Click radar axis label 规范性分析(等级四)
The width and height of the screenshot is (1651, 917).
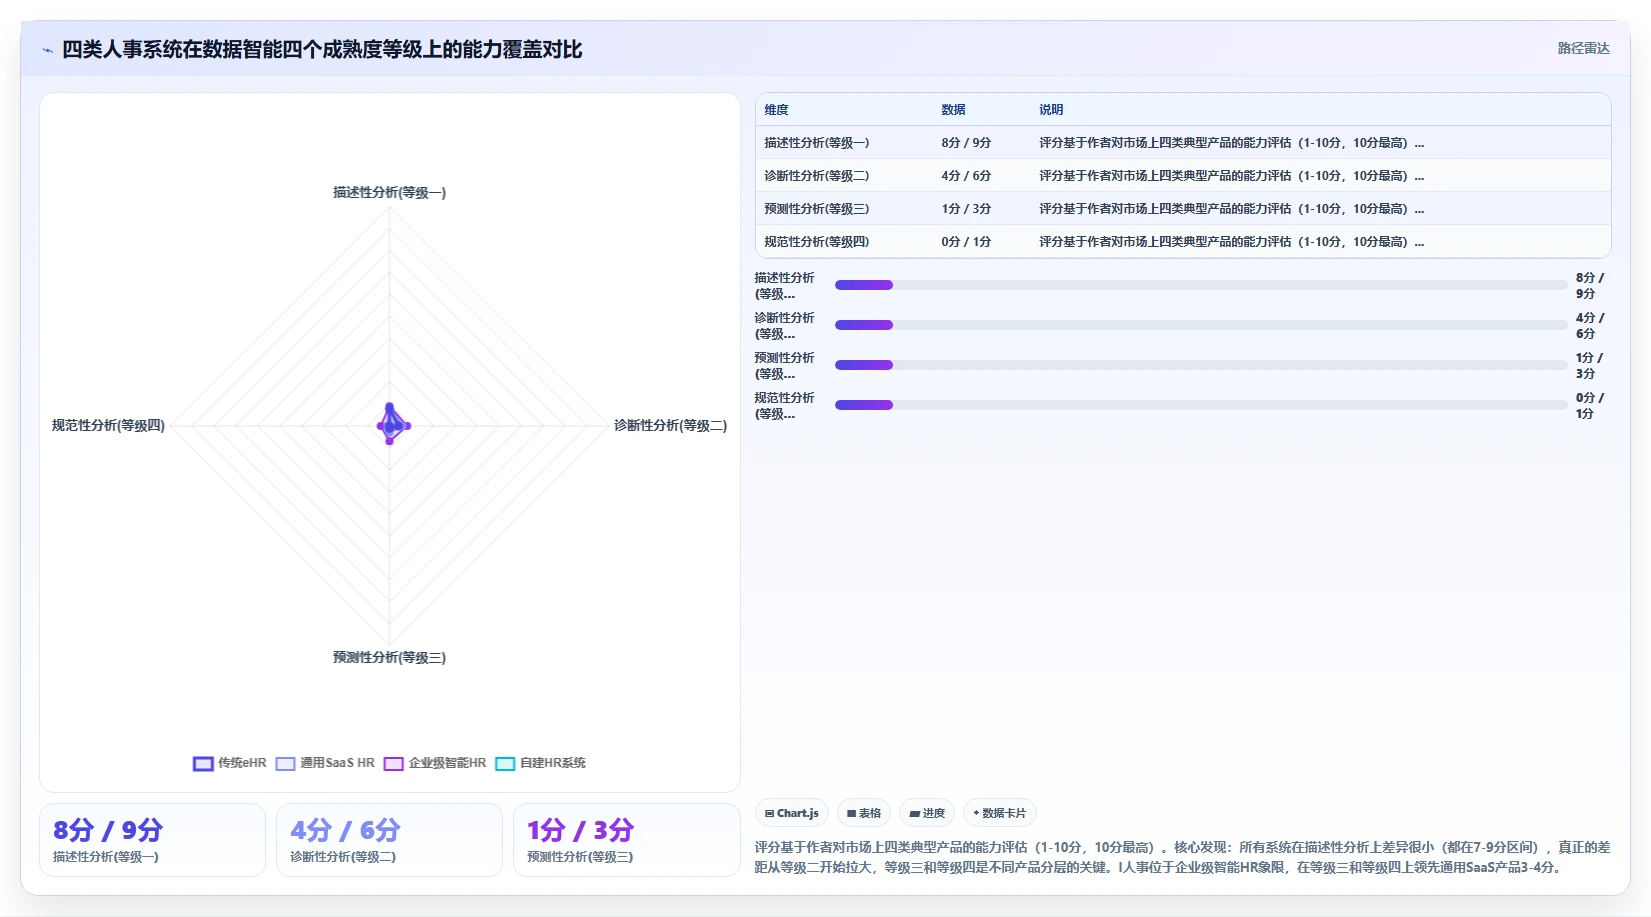(108, 426)
